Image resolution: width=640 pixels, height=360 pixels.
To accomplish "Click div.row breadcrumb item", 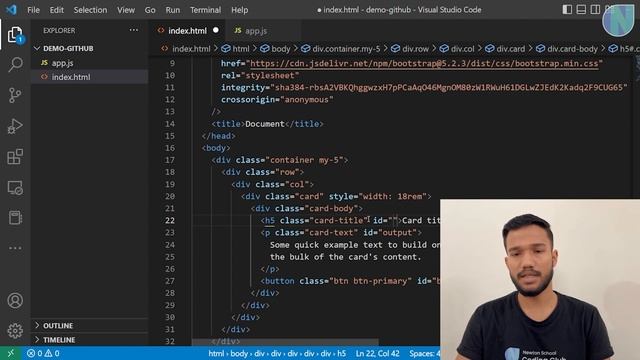I will [x=416, y=49].
